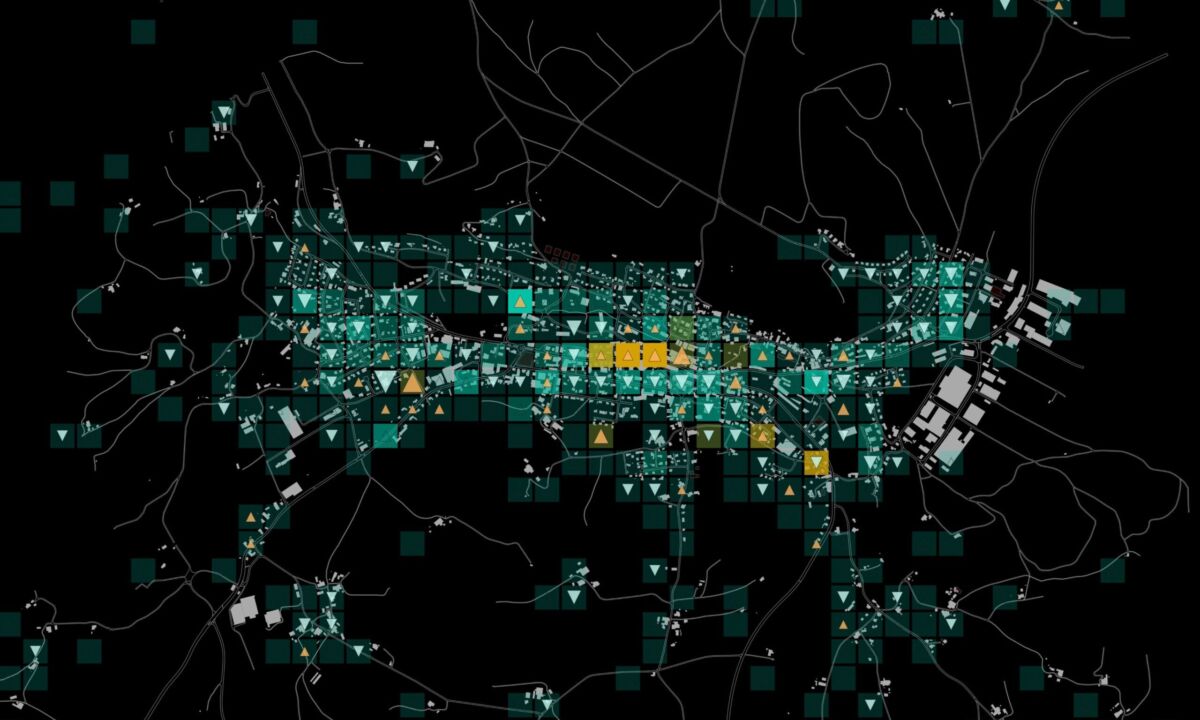The width and height of the screenshot is (1200, 720).
Task: Click the bright teal cell without any triangle
Action: (x=385, y=435)
